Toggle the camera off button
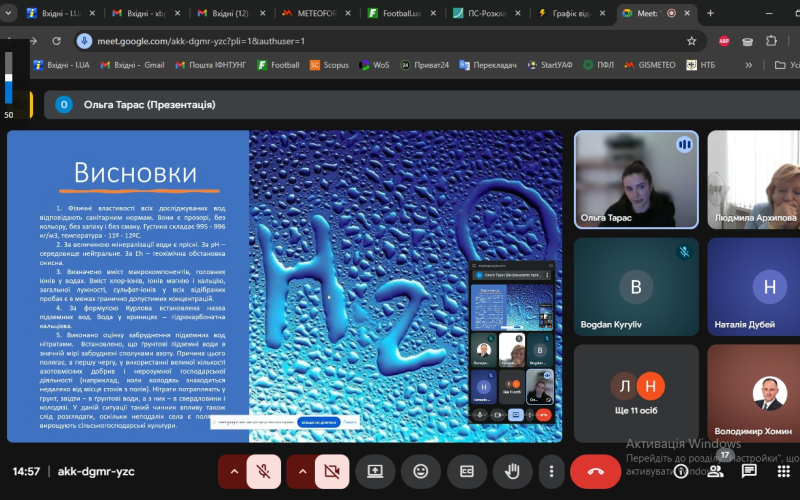The height and width of the screenshot is (500, 800). click(332, 471)
